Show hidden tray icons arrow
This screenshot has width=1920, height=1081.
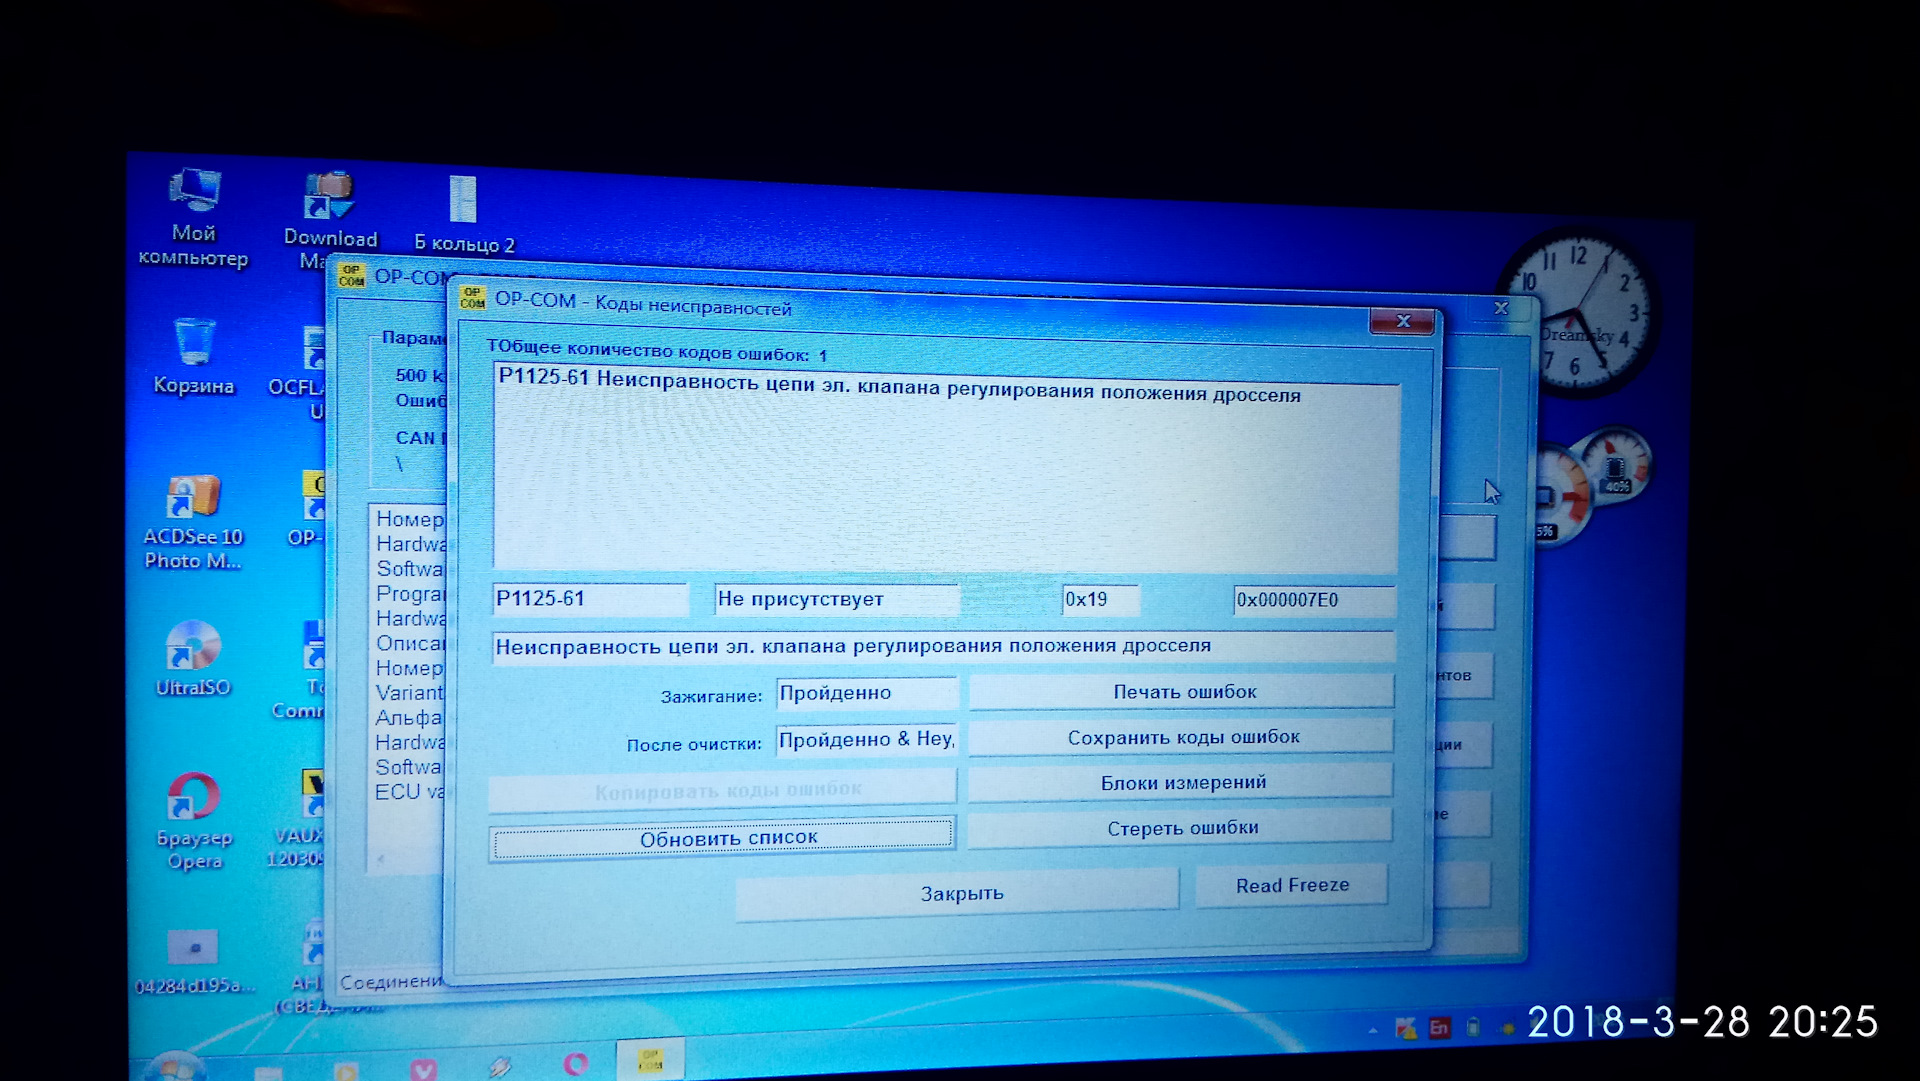click(1373, 1030)
